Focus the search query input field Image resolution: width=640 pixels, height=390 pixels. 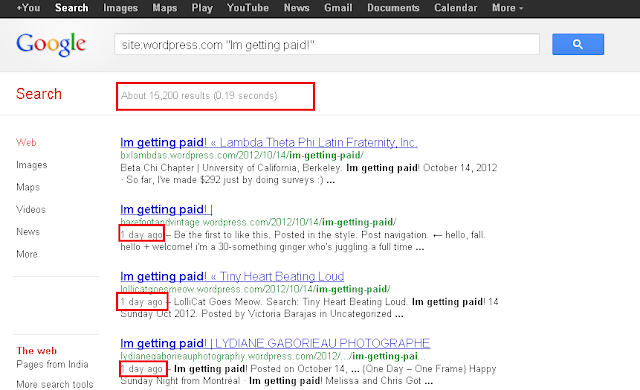[x=327, y=44]
